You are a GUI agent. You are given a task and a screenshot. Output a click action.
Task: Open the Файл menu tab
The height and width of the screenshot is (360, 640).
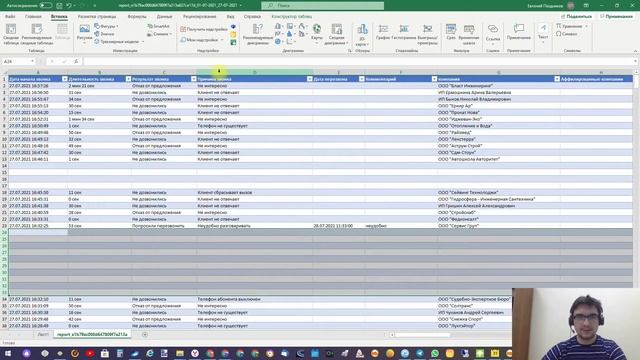coord(10,17)
